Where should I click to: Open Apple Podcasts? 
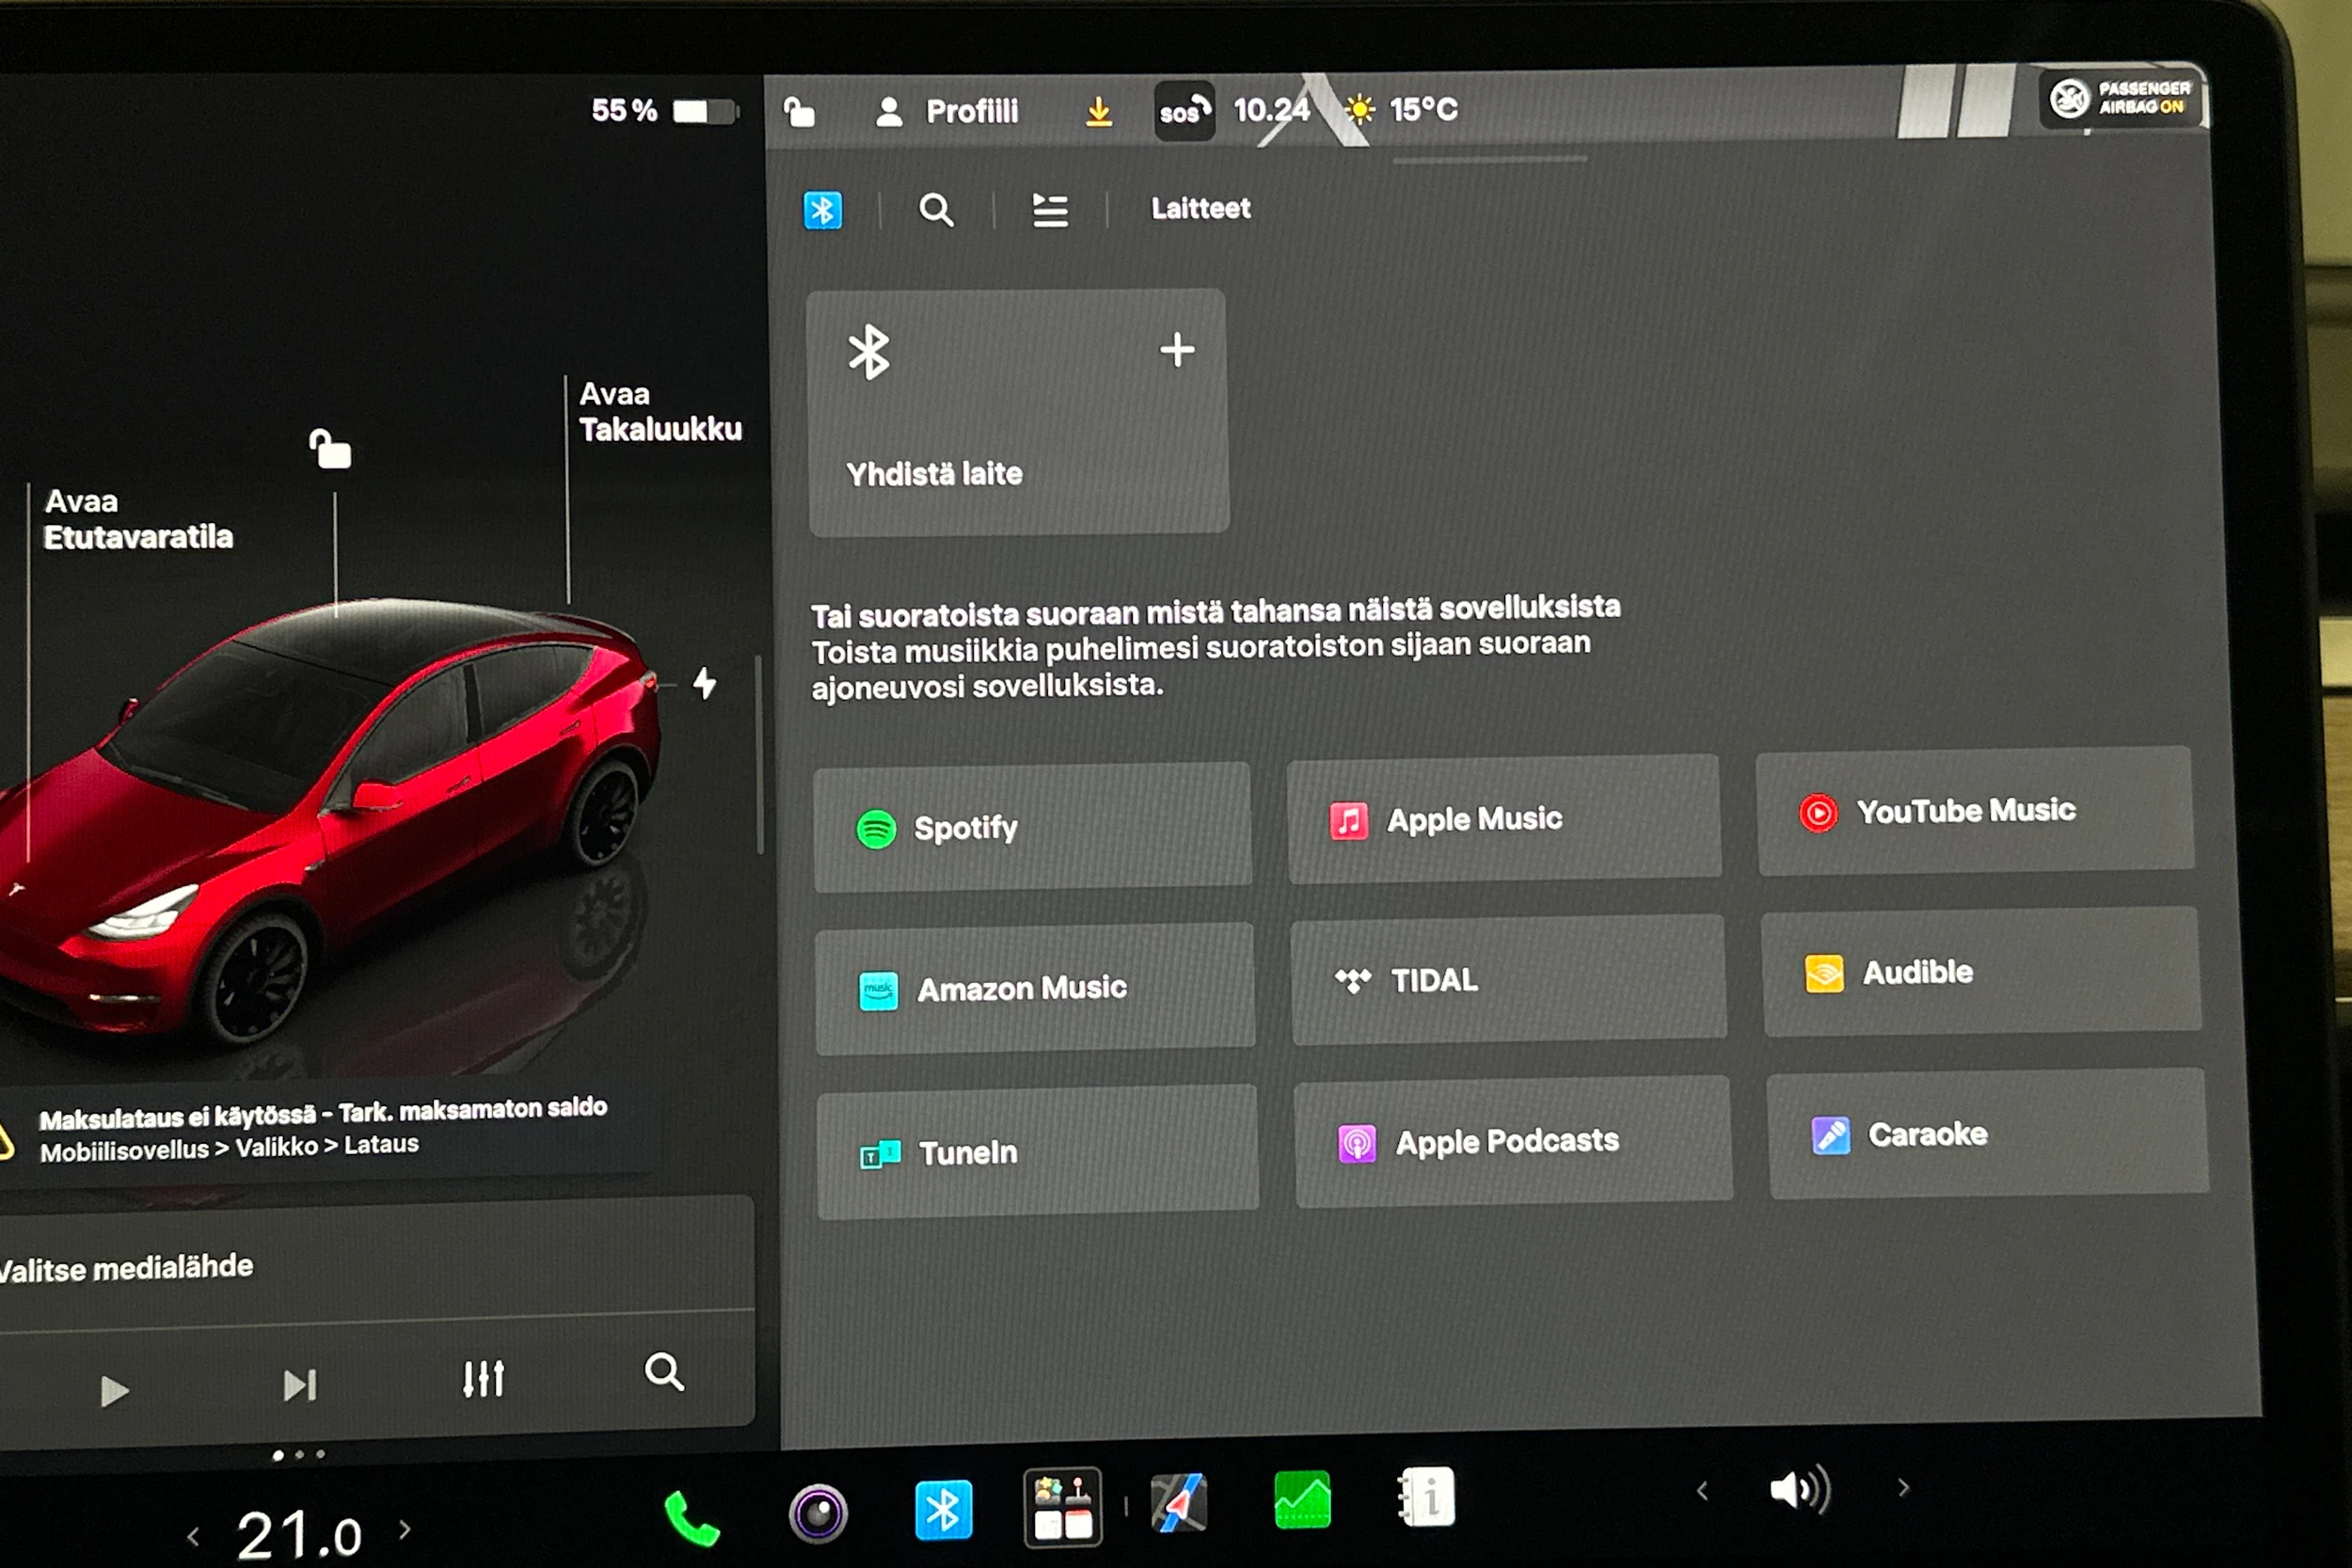click(x=1513, y=1142)
